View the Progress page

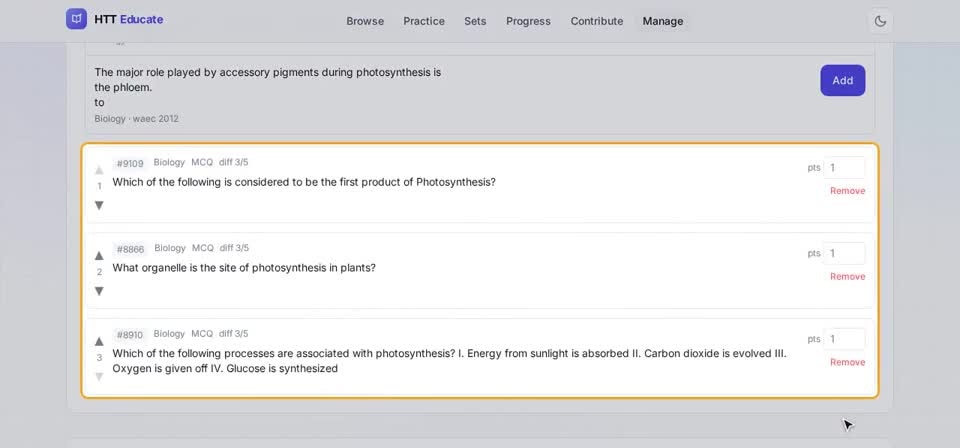pos(528,21)
